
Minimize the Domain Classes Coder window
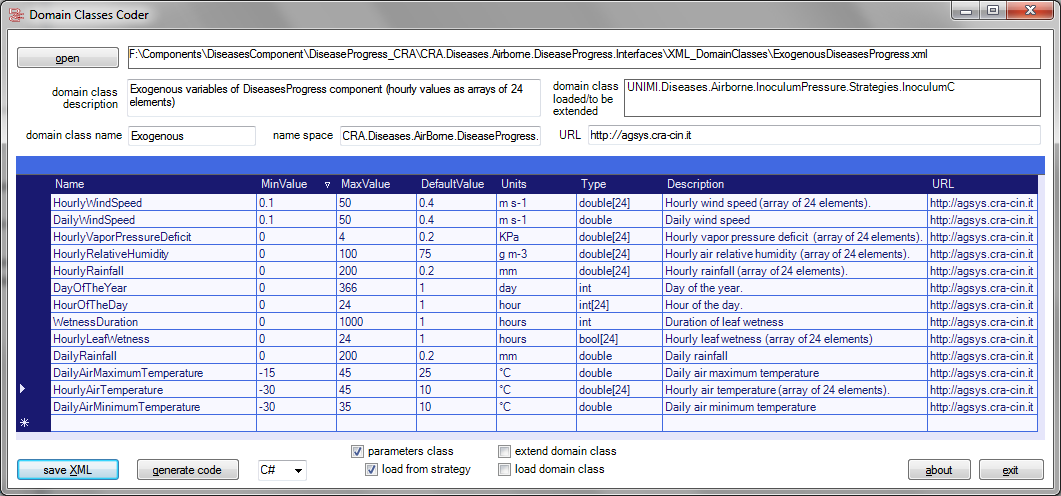point(966,10)
